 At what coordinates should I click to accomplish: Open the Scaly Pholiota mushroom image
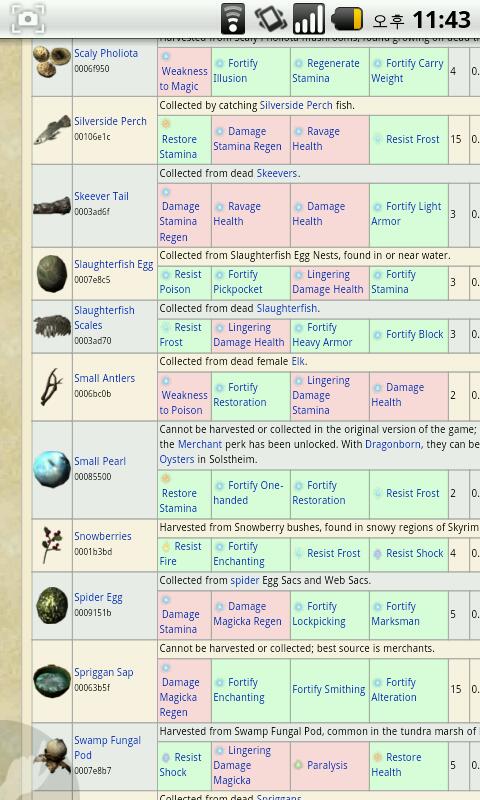[x=52, y=61]
